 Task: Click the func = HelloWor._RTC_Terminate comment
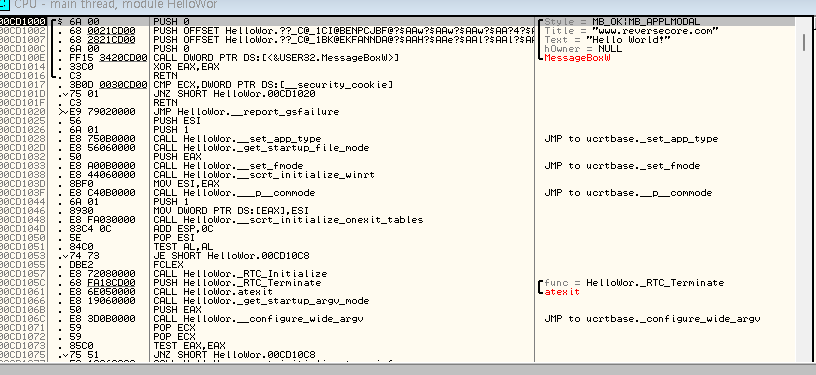634,283
